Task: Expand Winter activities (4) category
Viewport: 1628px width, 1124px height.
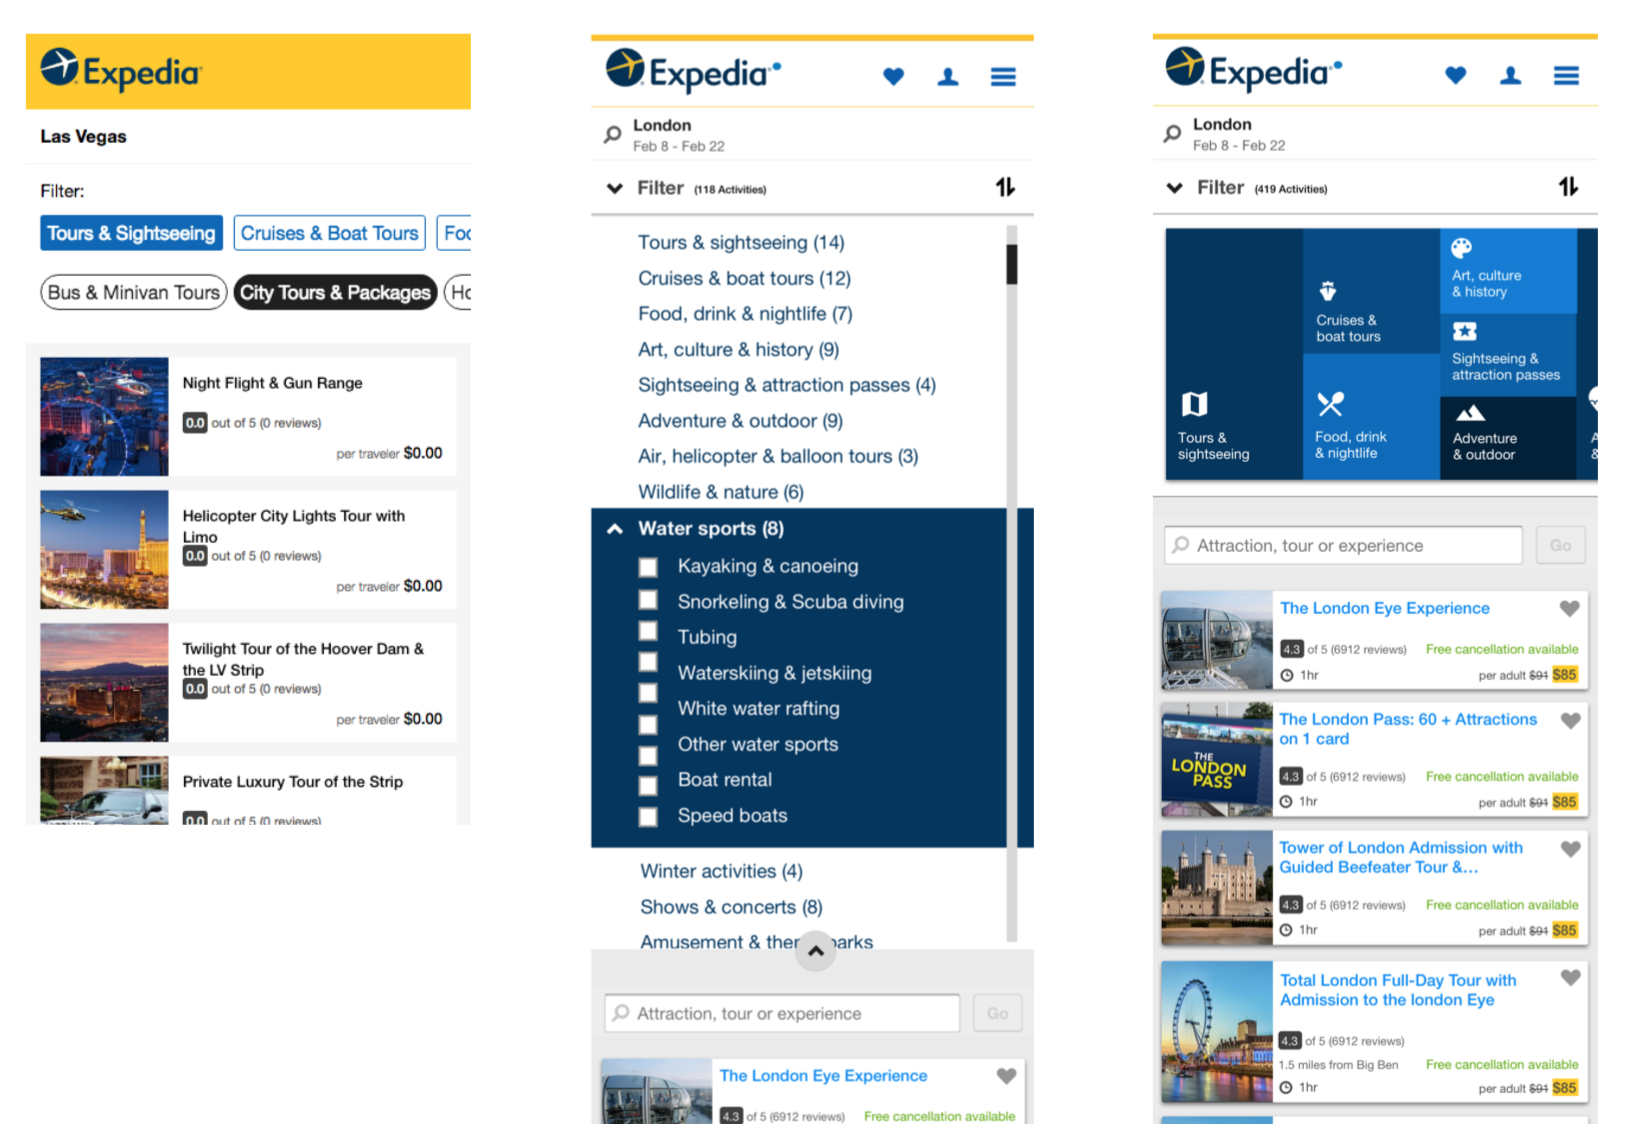Action: [x=721, y=871]
